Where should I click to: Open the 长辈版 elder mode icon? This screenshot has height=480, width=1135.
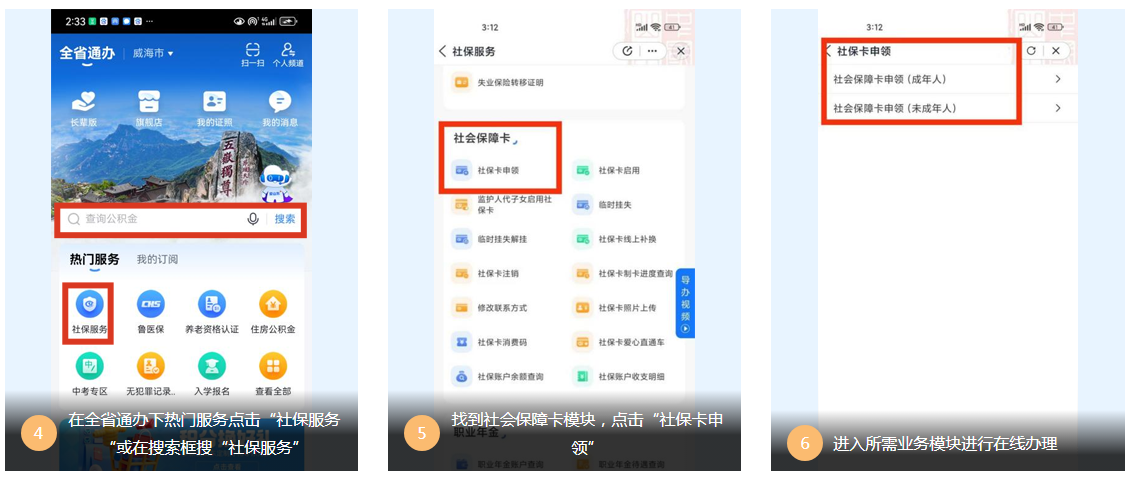point(85,102)
